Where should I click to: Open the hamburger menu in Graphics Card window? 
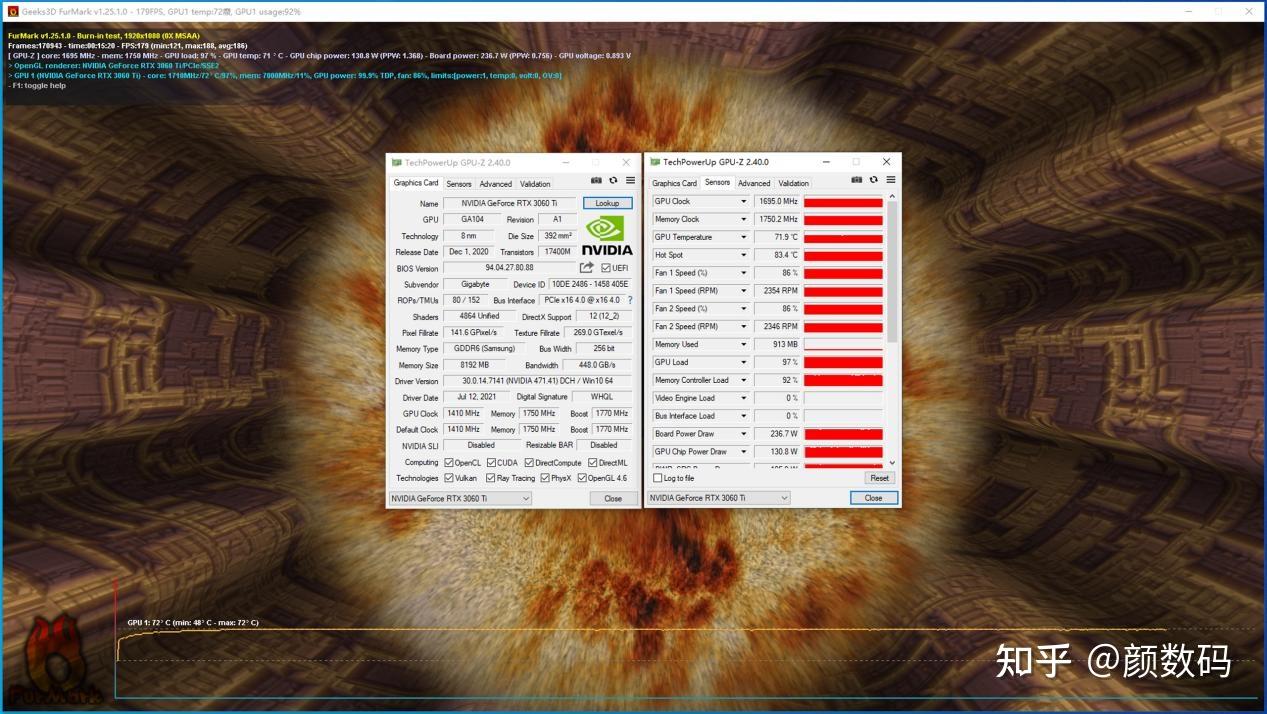coord(630,180)
